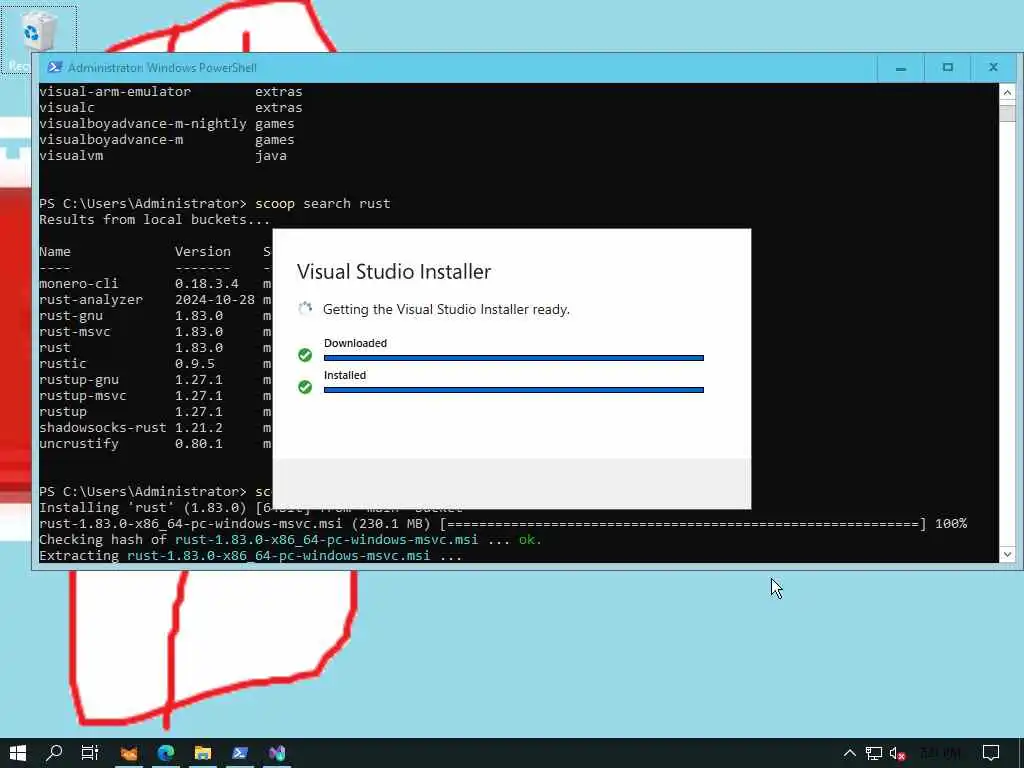Click the 100% download progress text
The width and height of the screenshot is (1024, 768).
click(951, 524)
